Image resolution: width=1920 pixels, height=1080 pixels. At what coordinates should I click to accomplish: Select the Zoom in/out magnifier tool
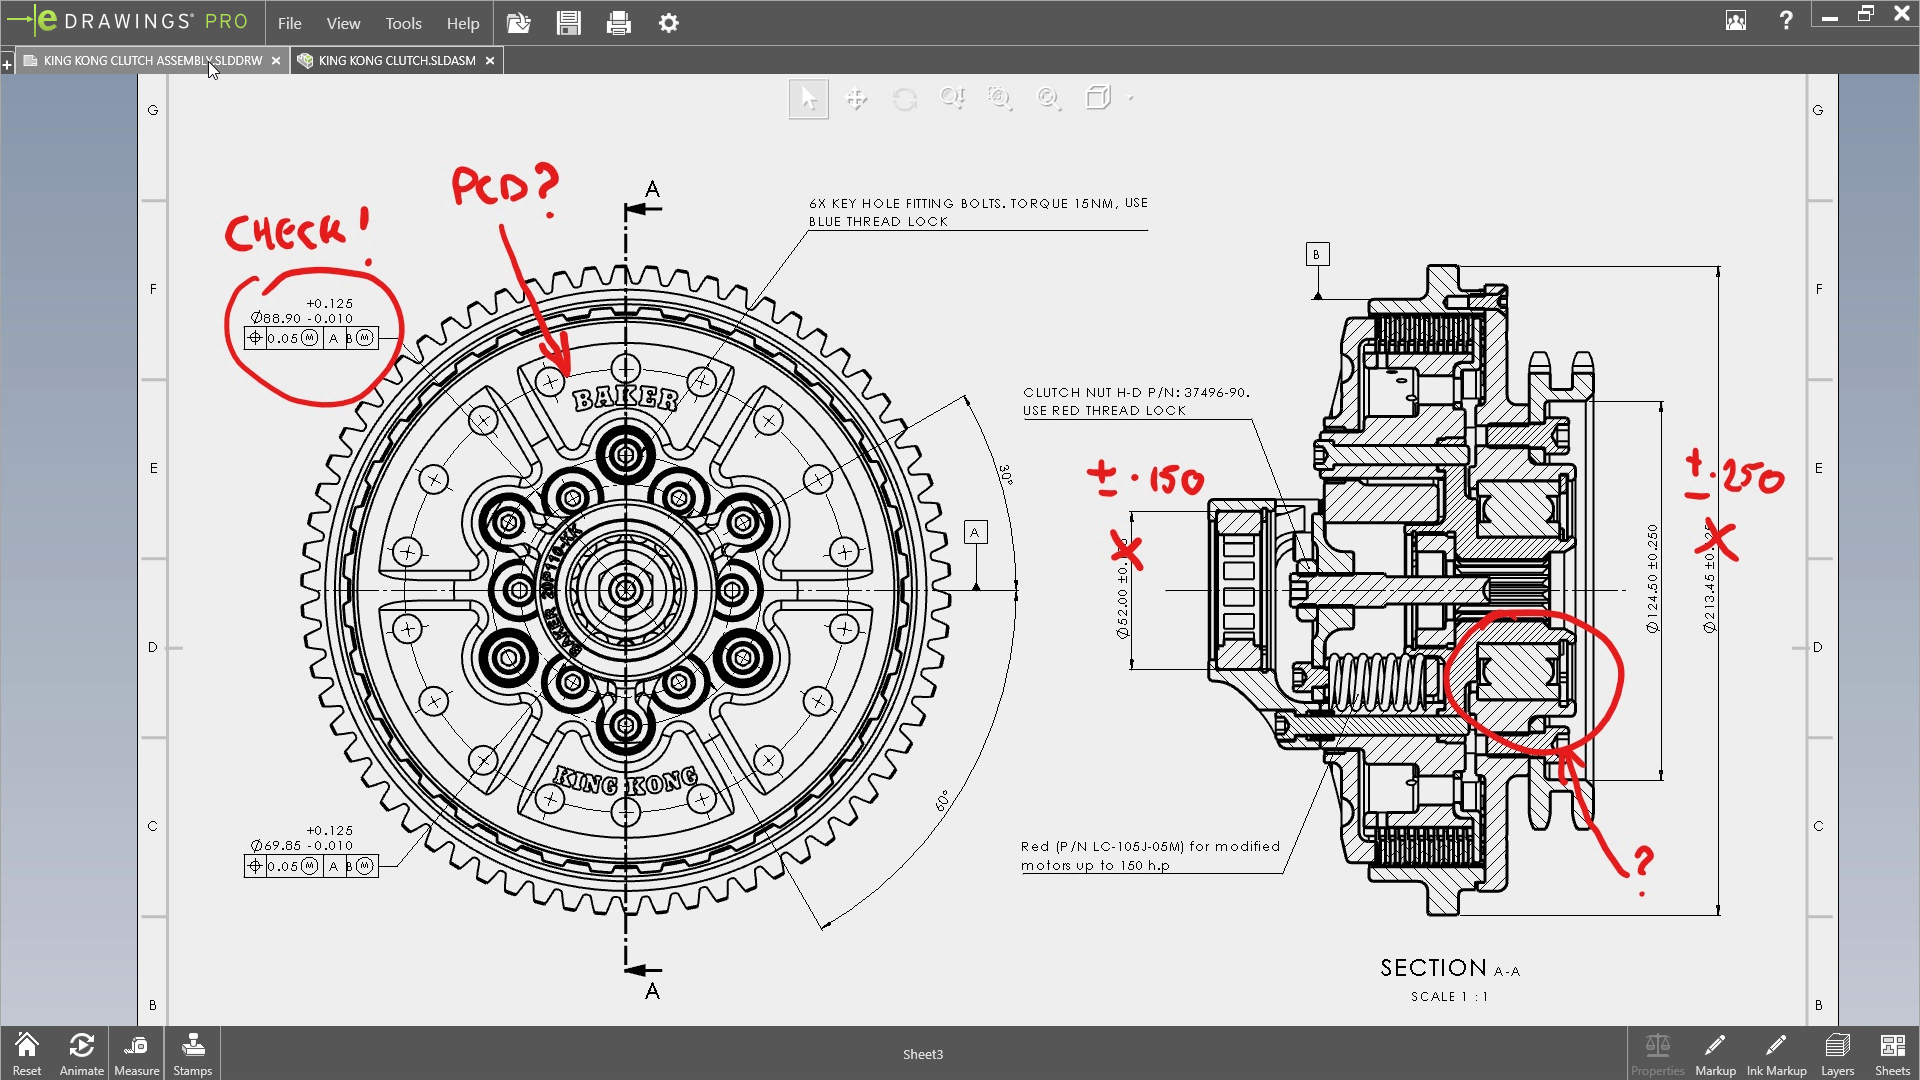pyautogui.click(x=952, y=98)
